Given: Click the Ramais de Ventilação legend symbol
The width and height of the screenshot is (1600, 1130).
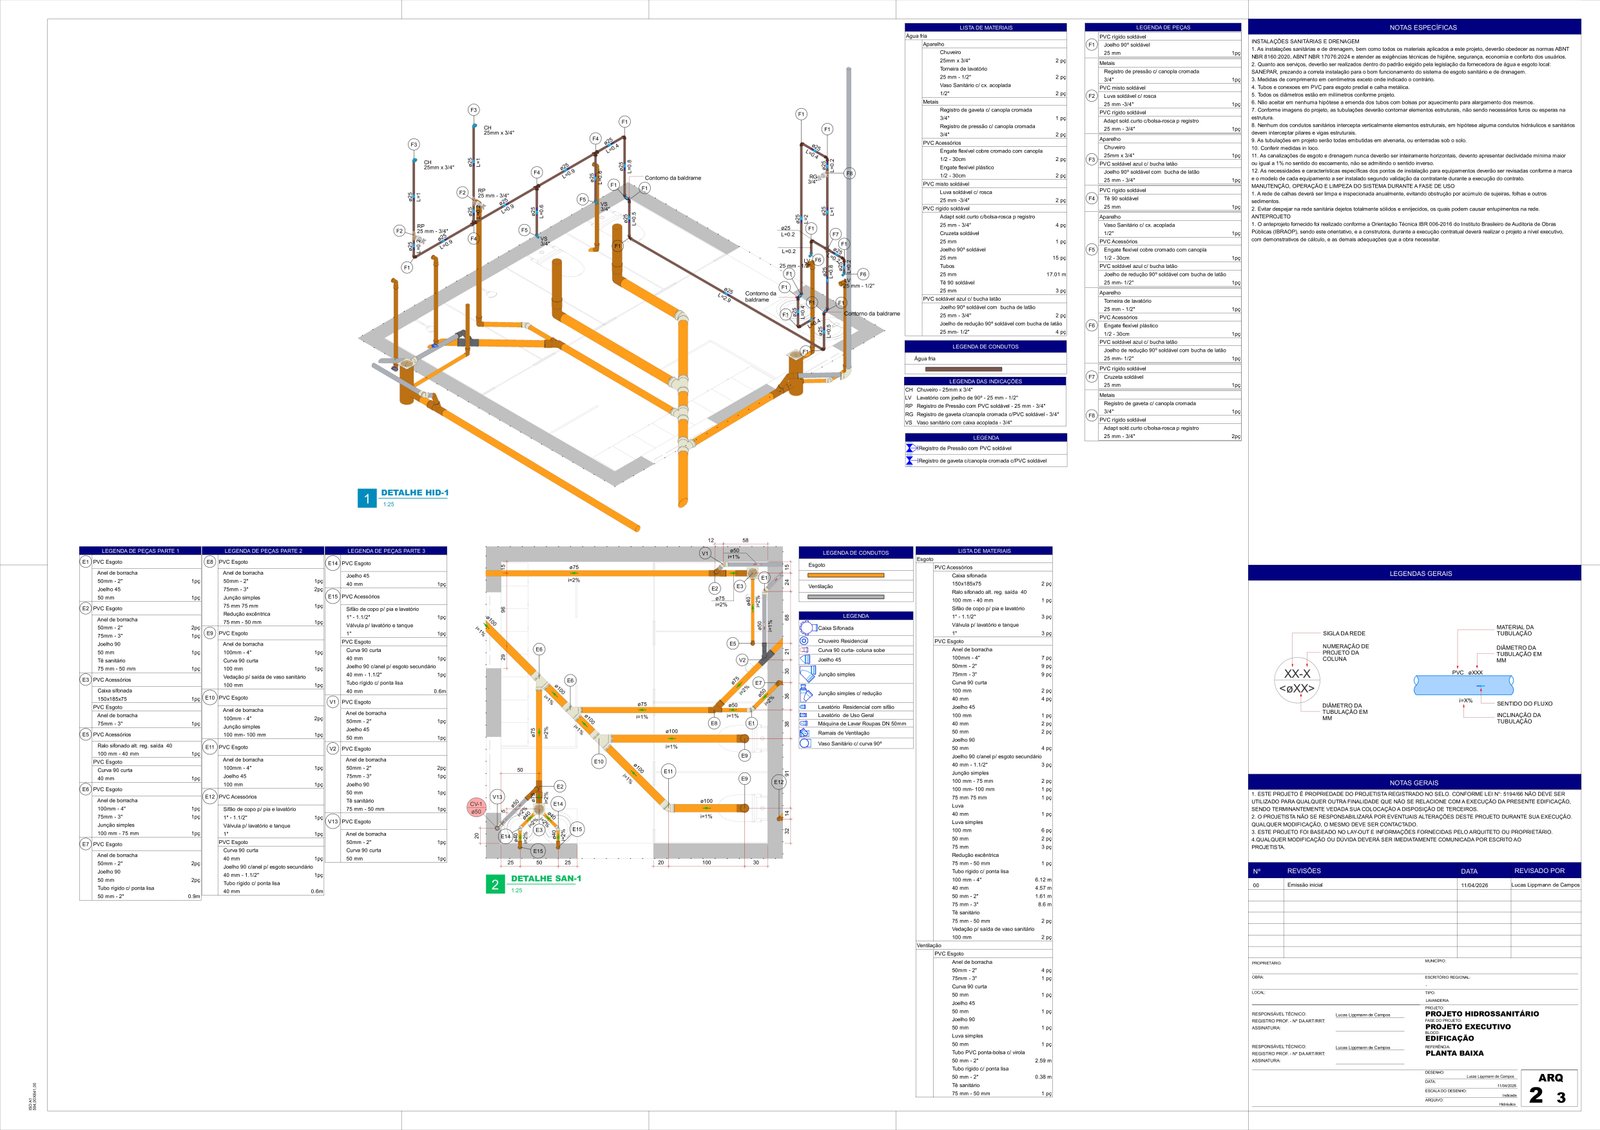Looking at the screenshot, I should pyautogui.click(x=806, y=733).
